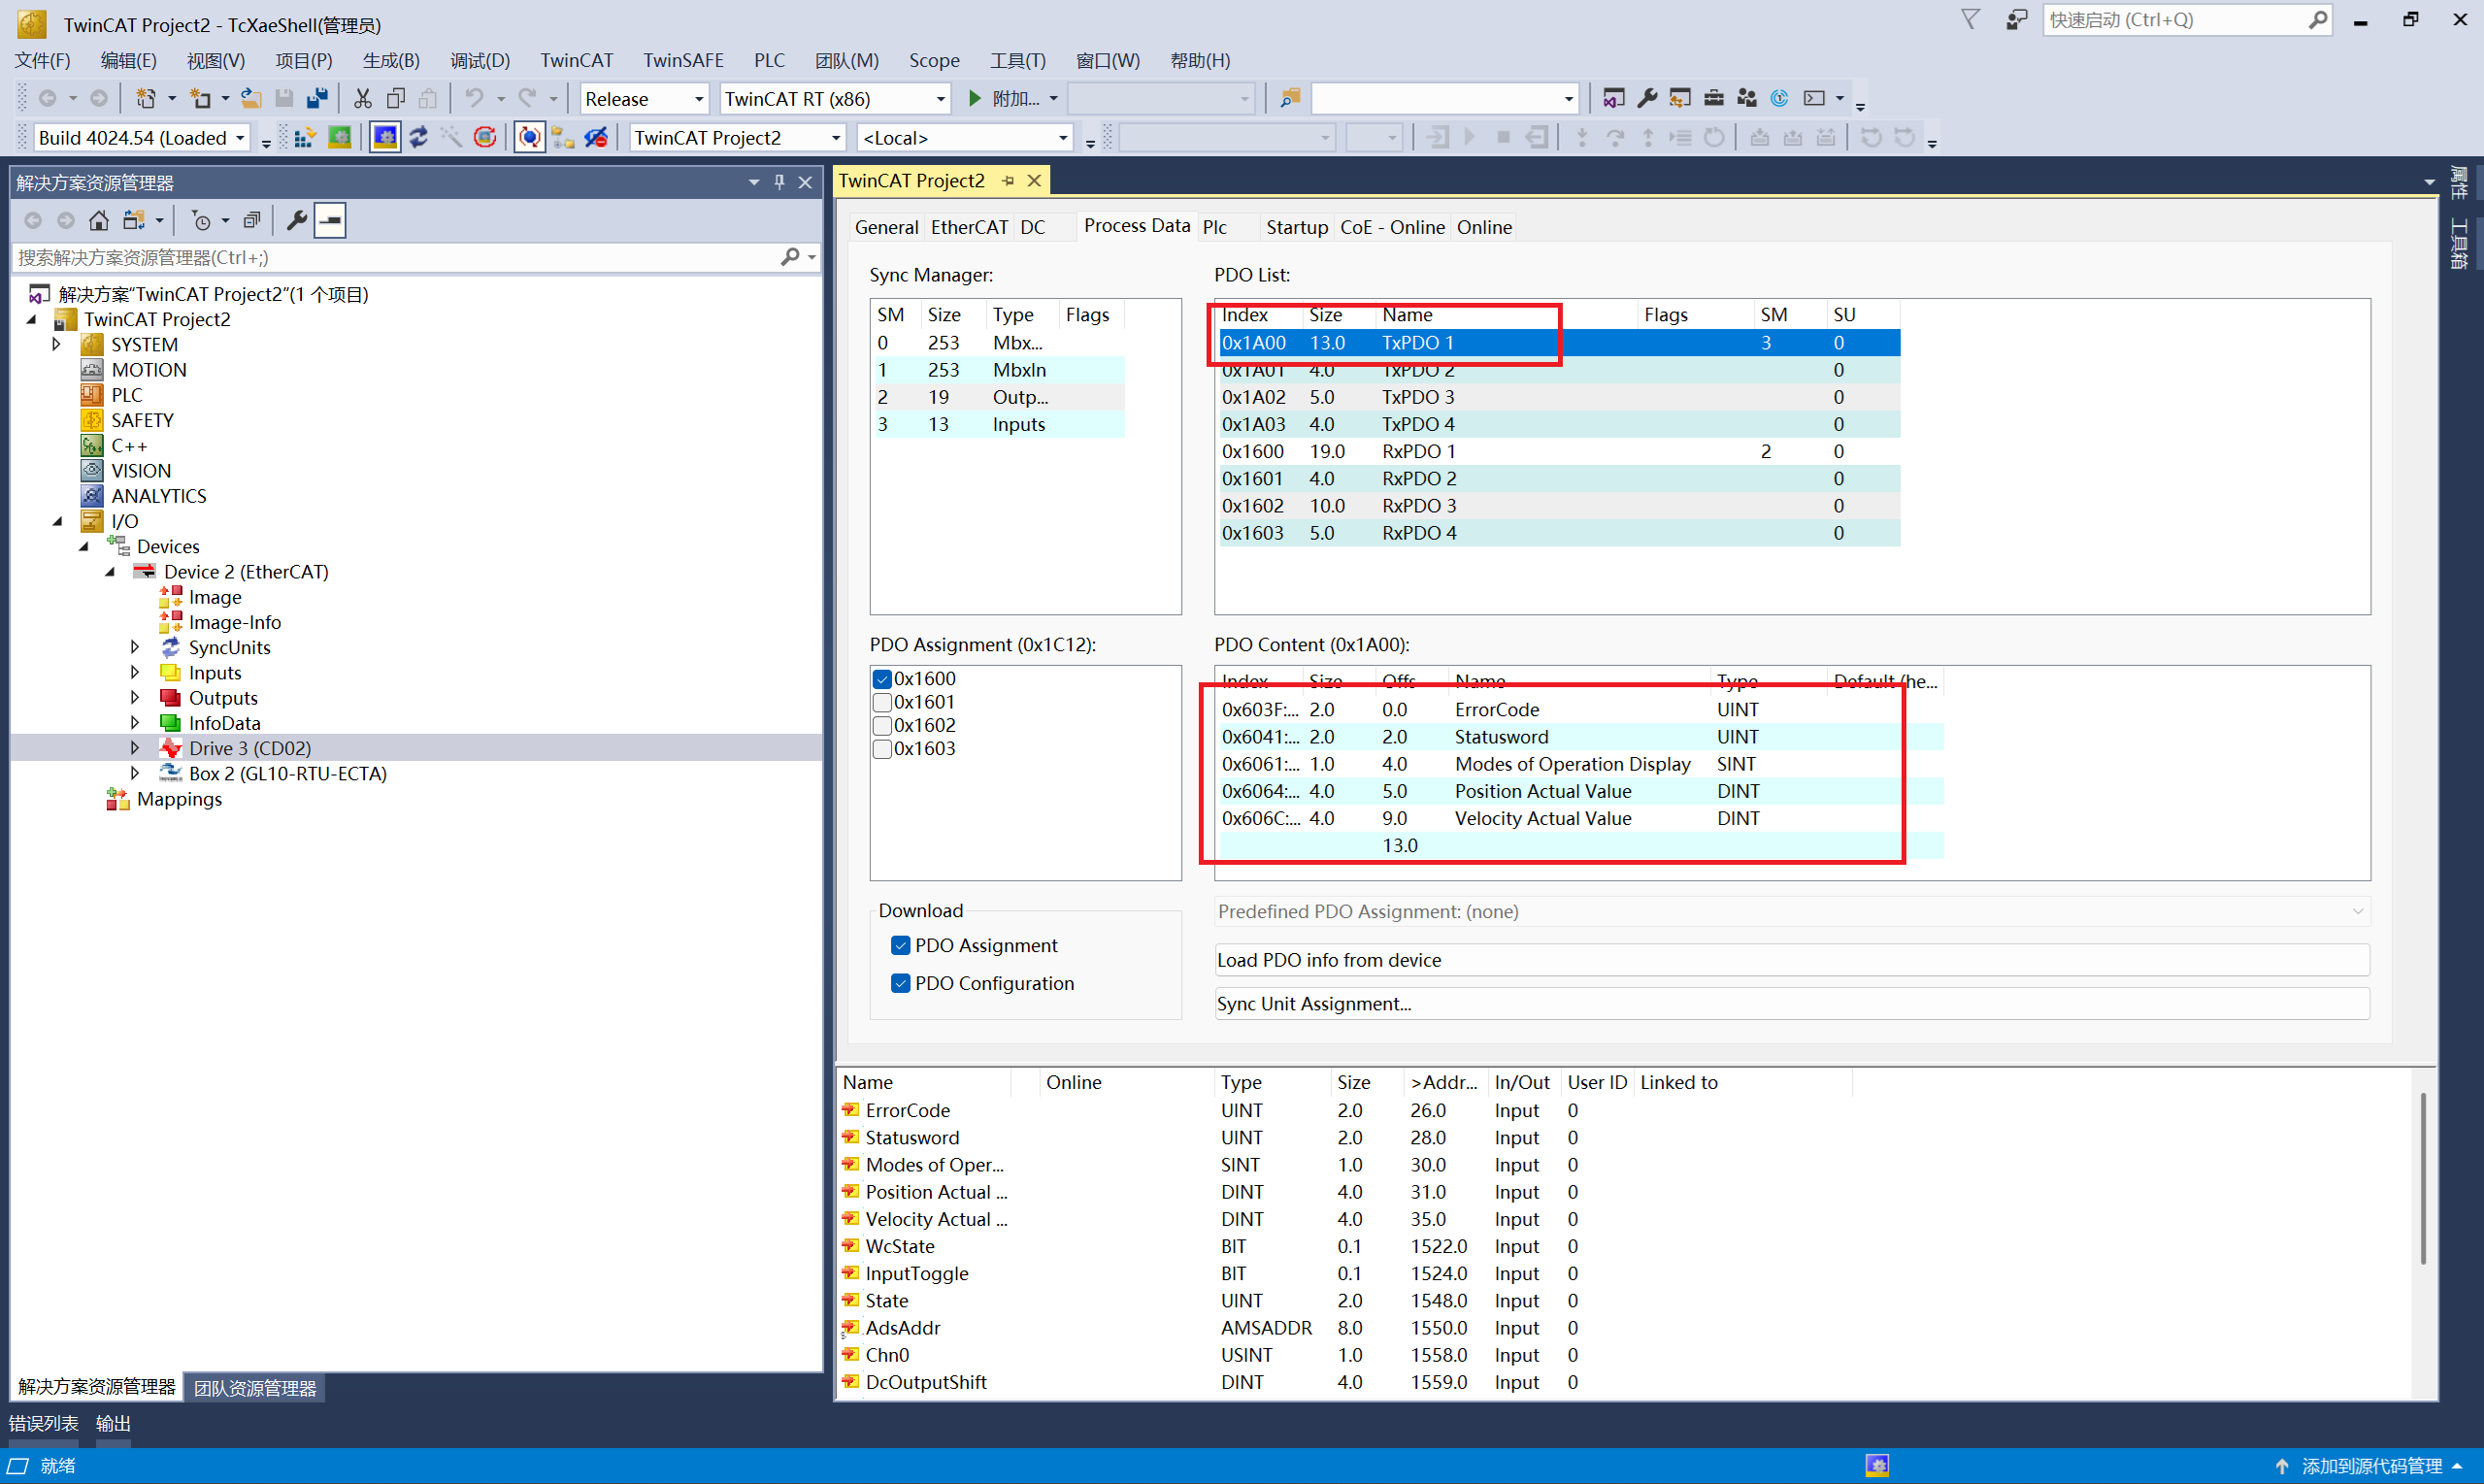Click the Config Mode toolbar icon
The image size is (2484, 1484).
click(x=385, y=137)
